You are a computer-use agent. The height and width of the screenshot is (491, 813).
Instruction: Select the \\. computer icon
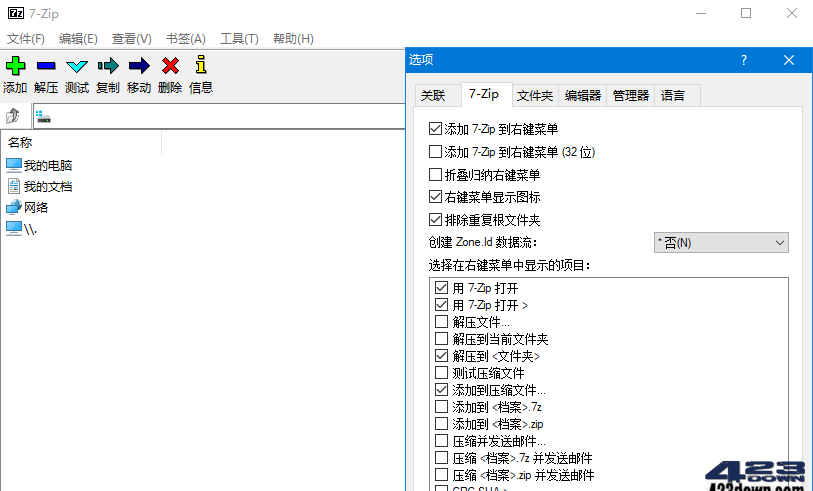coord(14,229)
